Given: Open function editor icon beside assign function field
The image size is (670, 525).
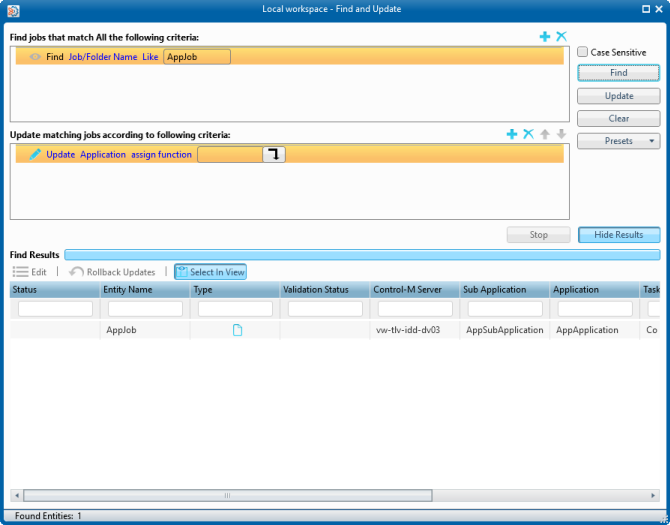Looking at the screenshot, I should (274, 154).
